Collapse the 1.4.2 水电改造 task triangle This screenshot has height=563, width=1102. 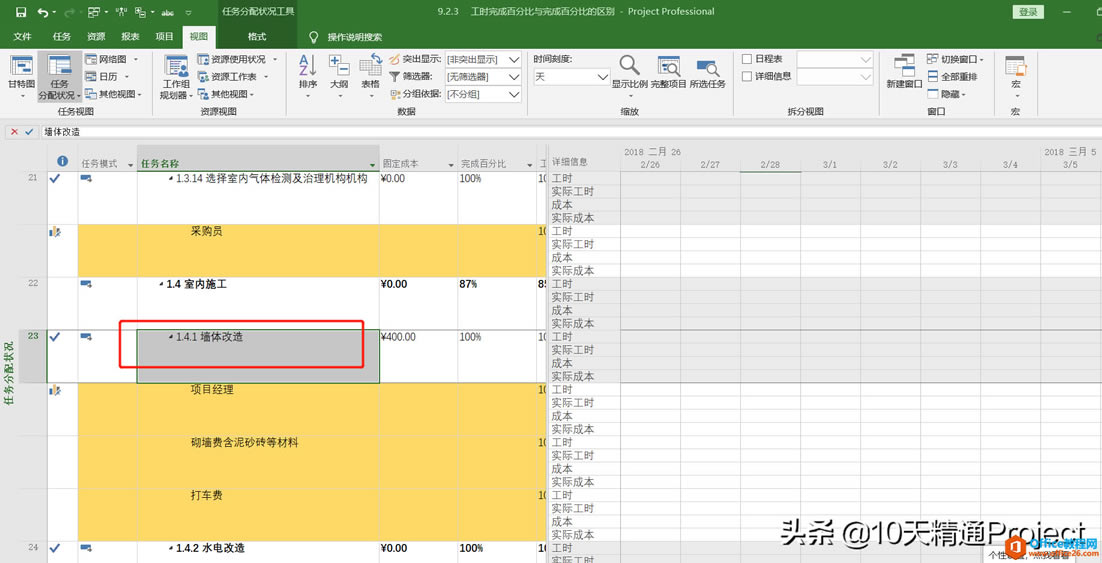click(171, 548)
